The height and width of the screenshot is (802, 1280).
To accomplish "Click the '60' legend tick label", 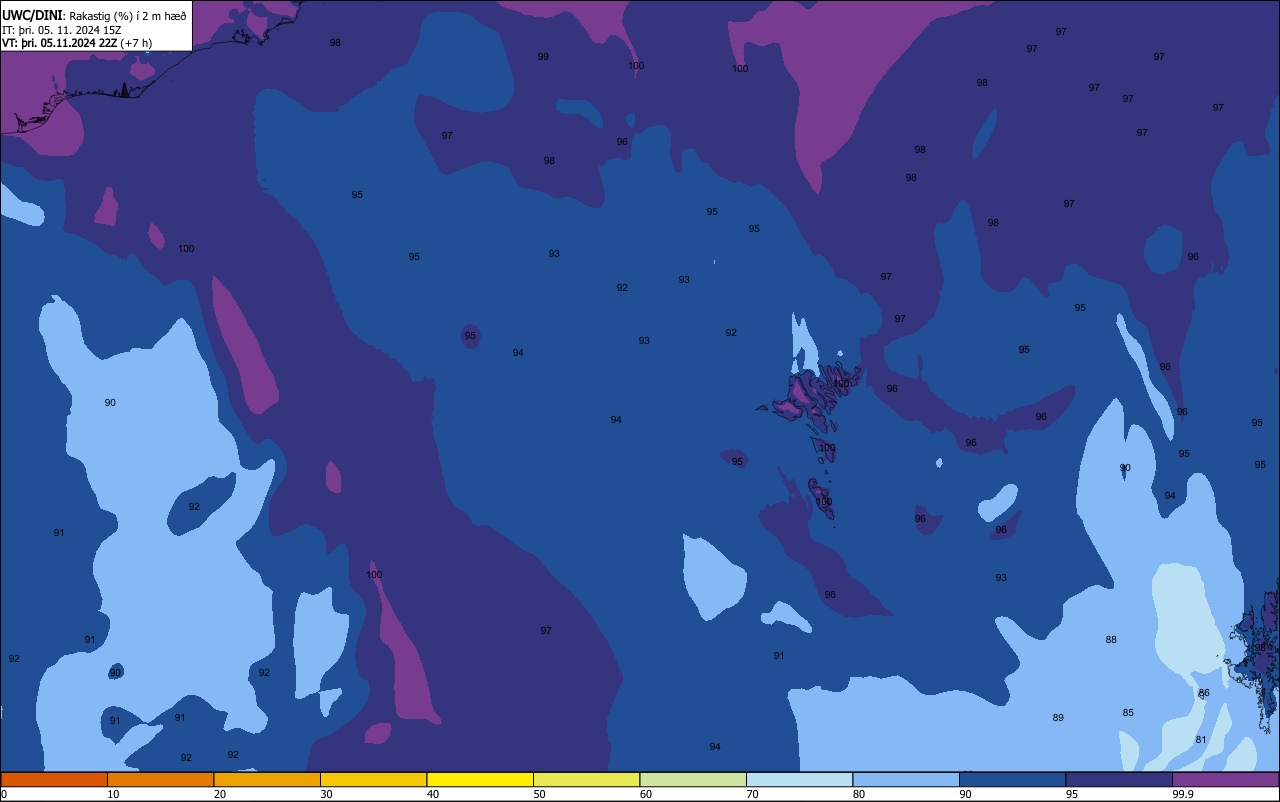I will 646,794.
